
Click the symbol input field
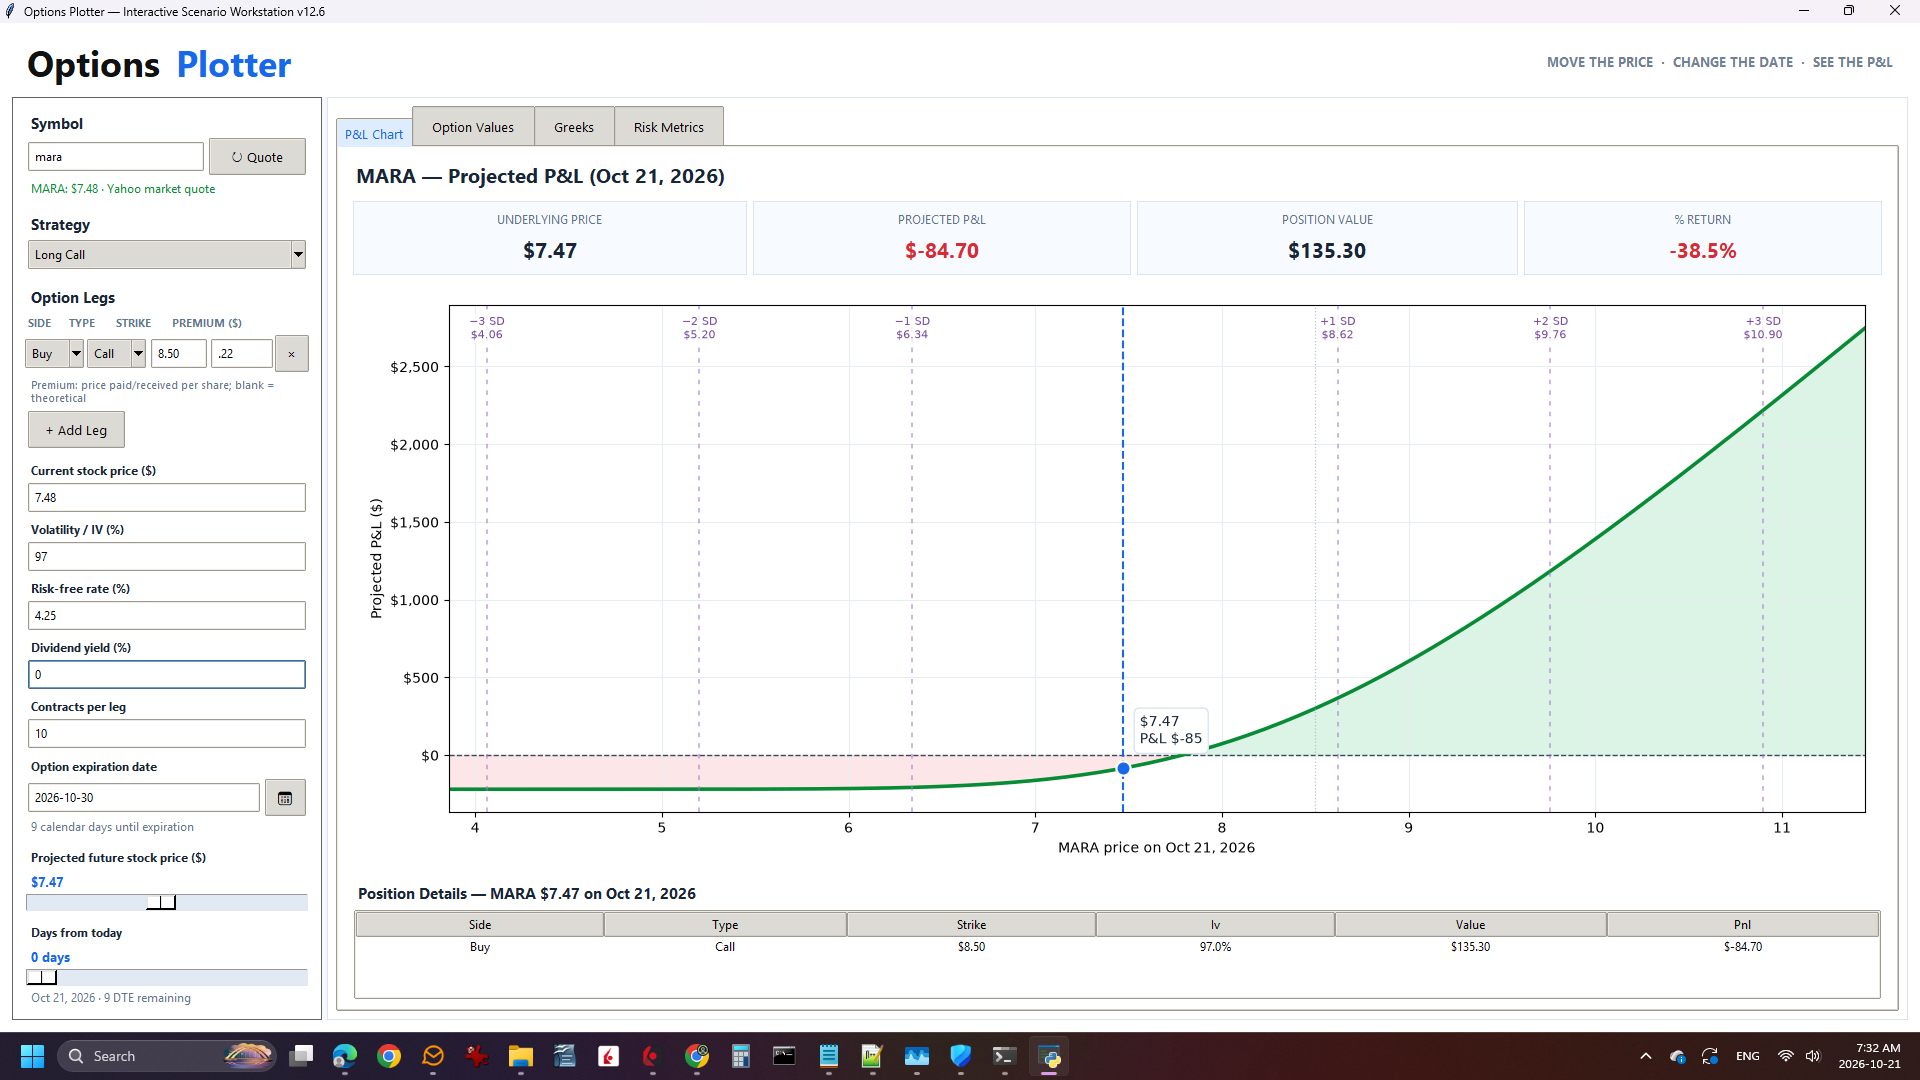[x=116, y=157]
